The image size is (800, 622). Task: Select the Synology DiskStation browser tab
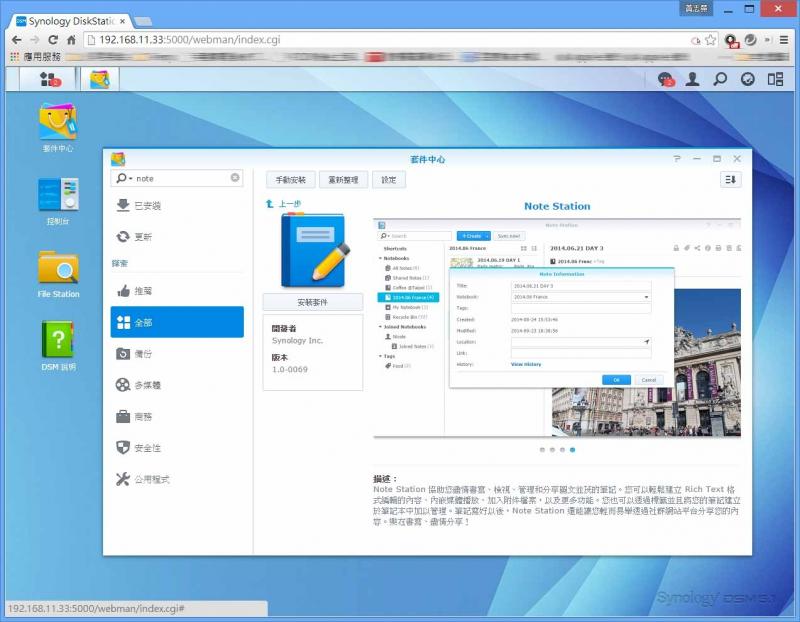(x=70, y=21)
